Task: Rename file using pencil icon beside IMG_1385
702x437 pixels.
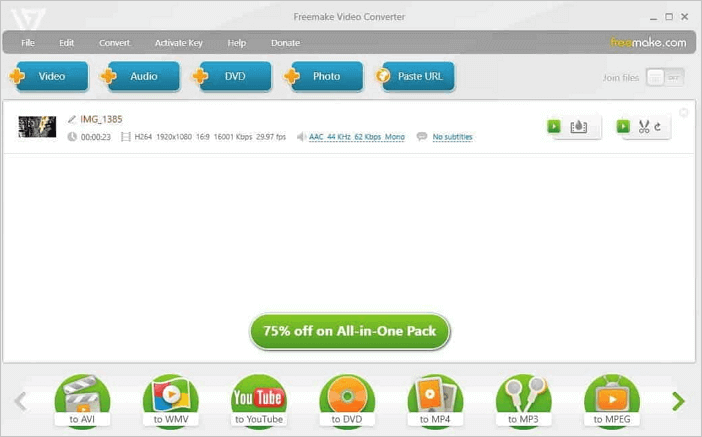Action: click(71, 119)
